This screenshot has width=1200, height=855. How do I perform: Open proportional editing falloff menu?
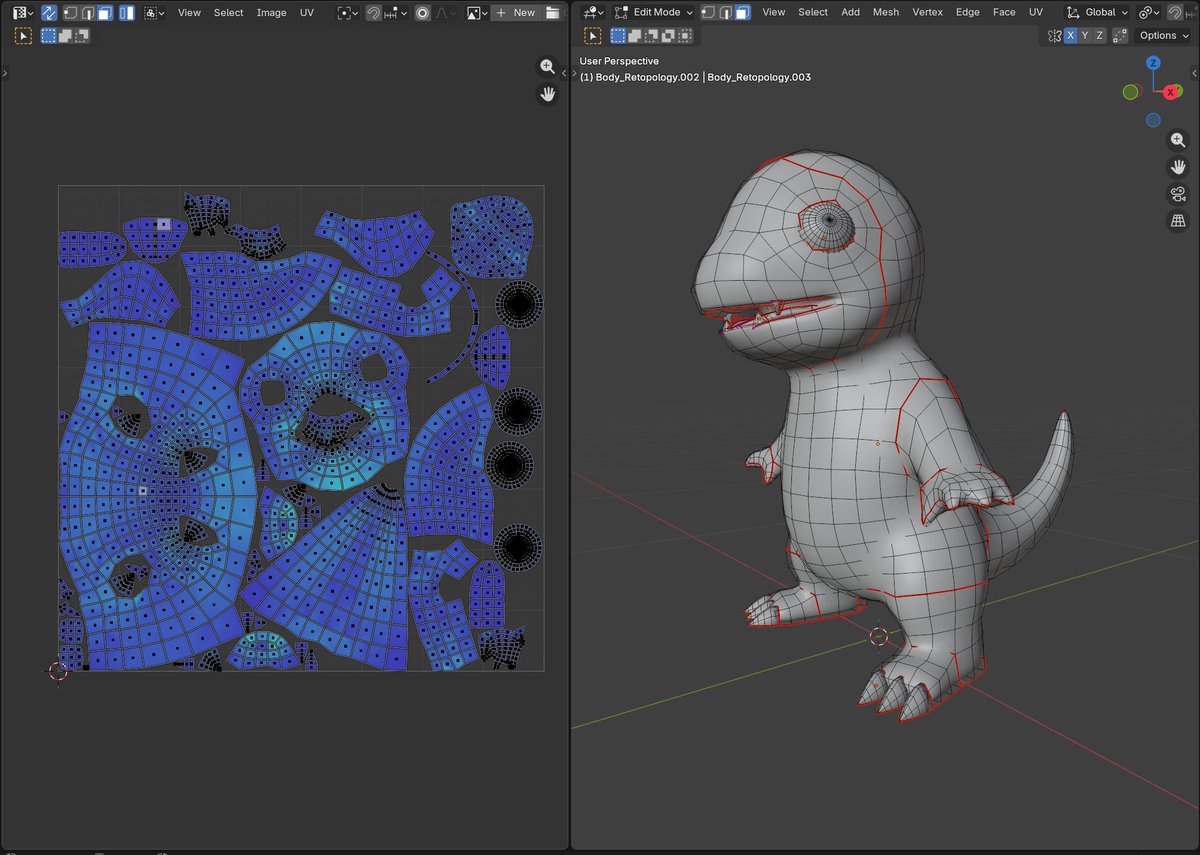[446, 13]
